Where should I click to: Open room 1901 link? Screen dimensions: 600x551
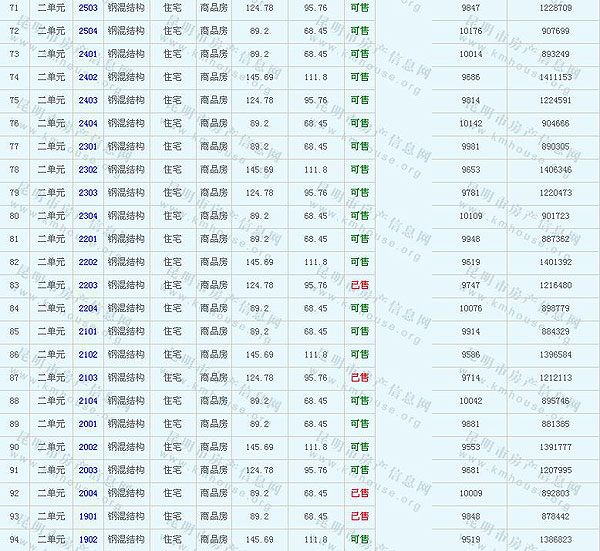tap(88, 516)
